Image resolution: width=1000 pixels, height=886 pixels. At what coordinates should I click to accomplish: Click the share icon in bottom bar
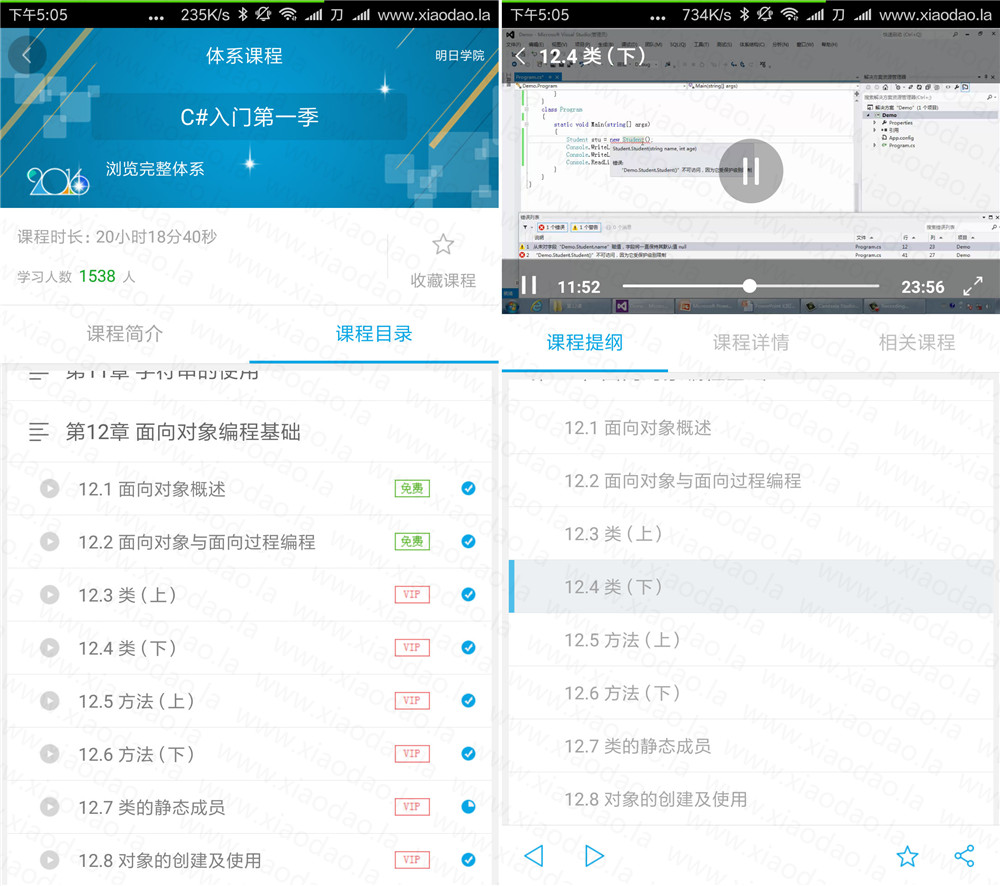[964, 856]
